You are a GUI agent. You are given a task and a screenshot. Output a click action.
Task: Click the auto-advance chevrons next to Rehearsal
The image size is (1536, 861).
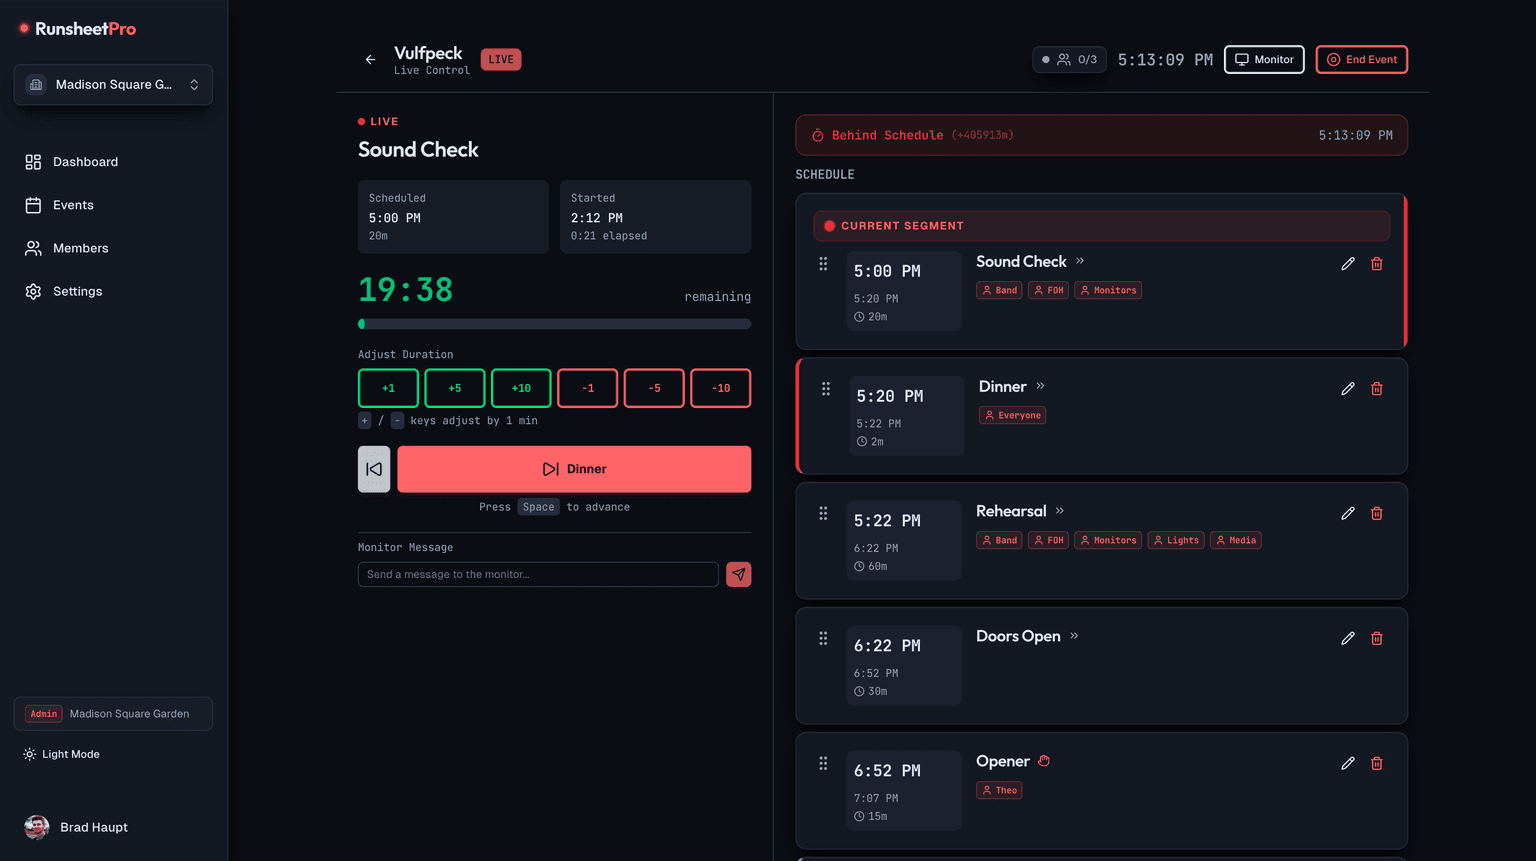(x=1060, y=511)
